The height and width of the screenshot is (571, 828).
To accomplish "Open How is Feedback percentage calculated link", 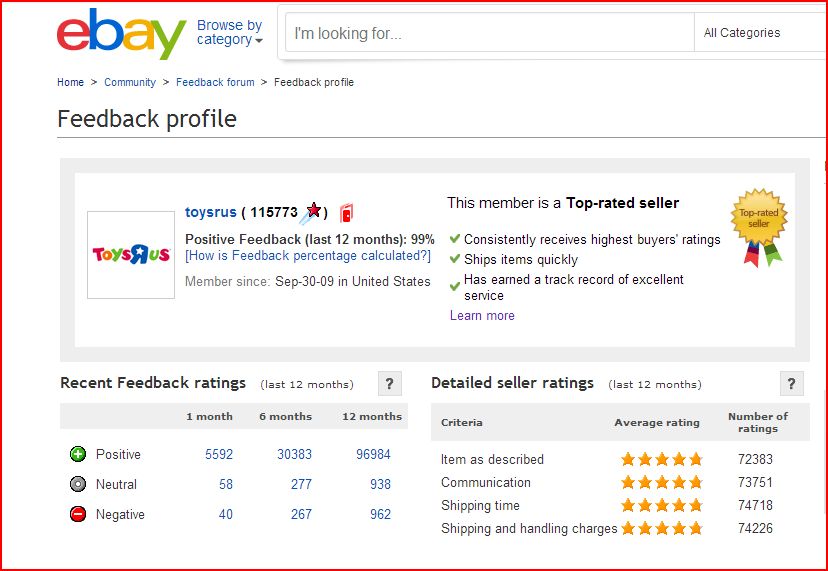I will pos(308,256).
